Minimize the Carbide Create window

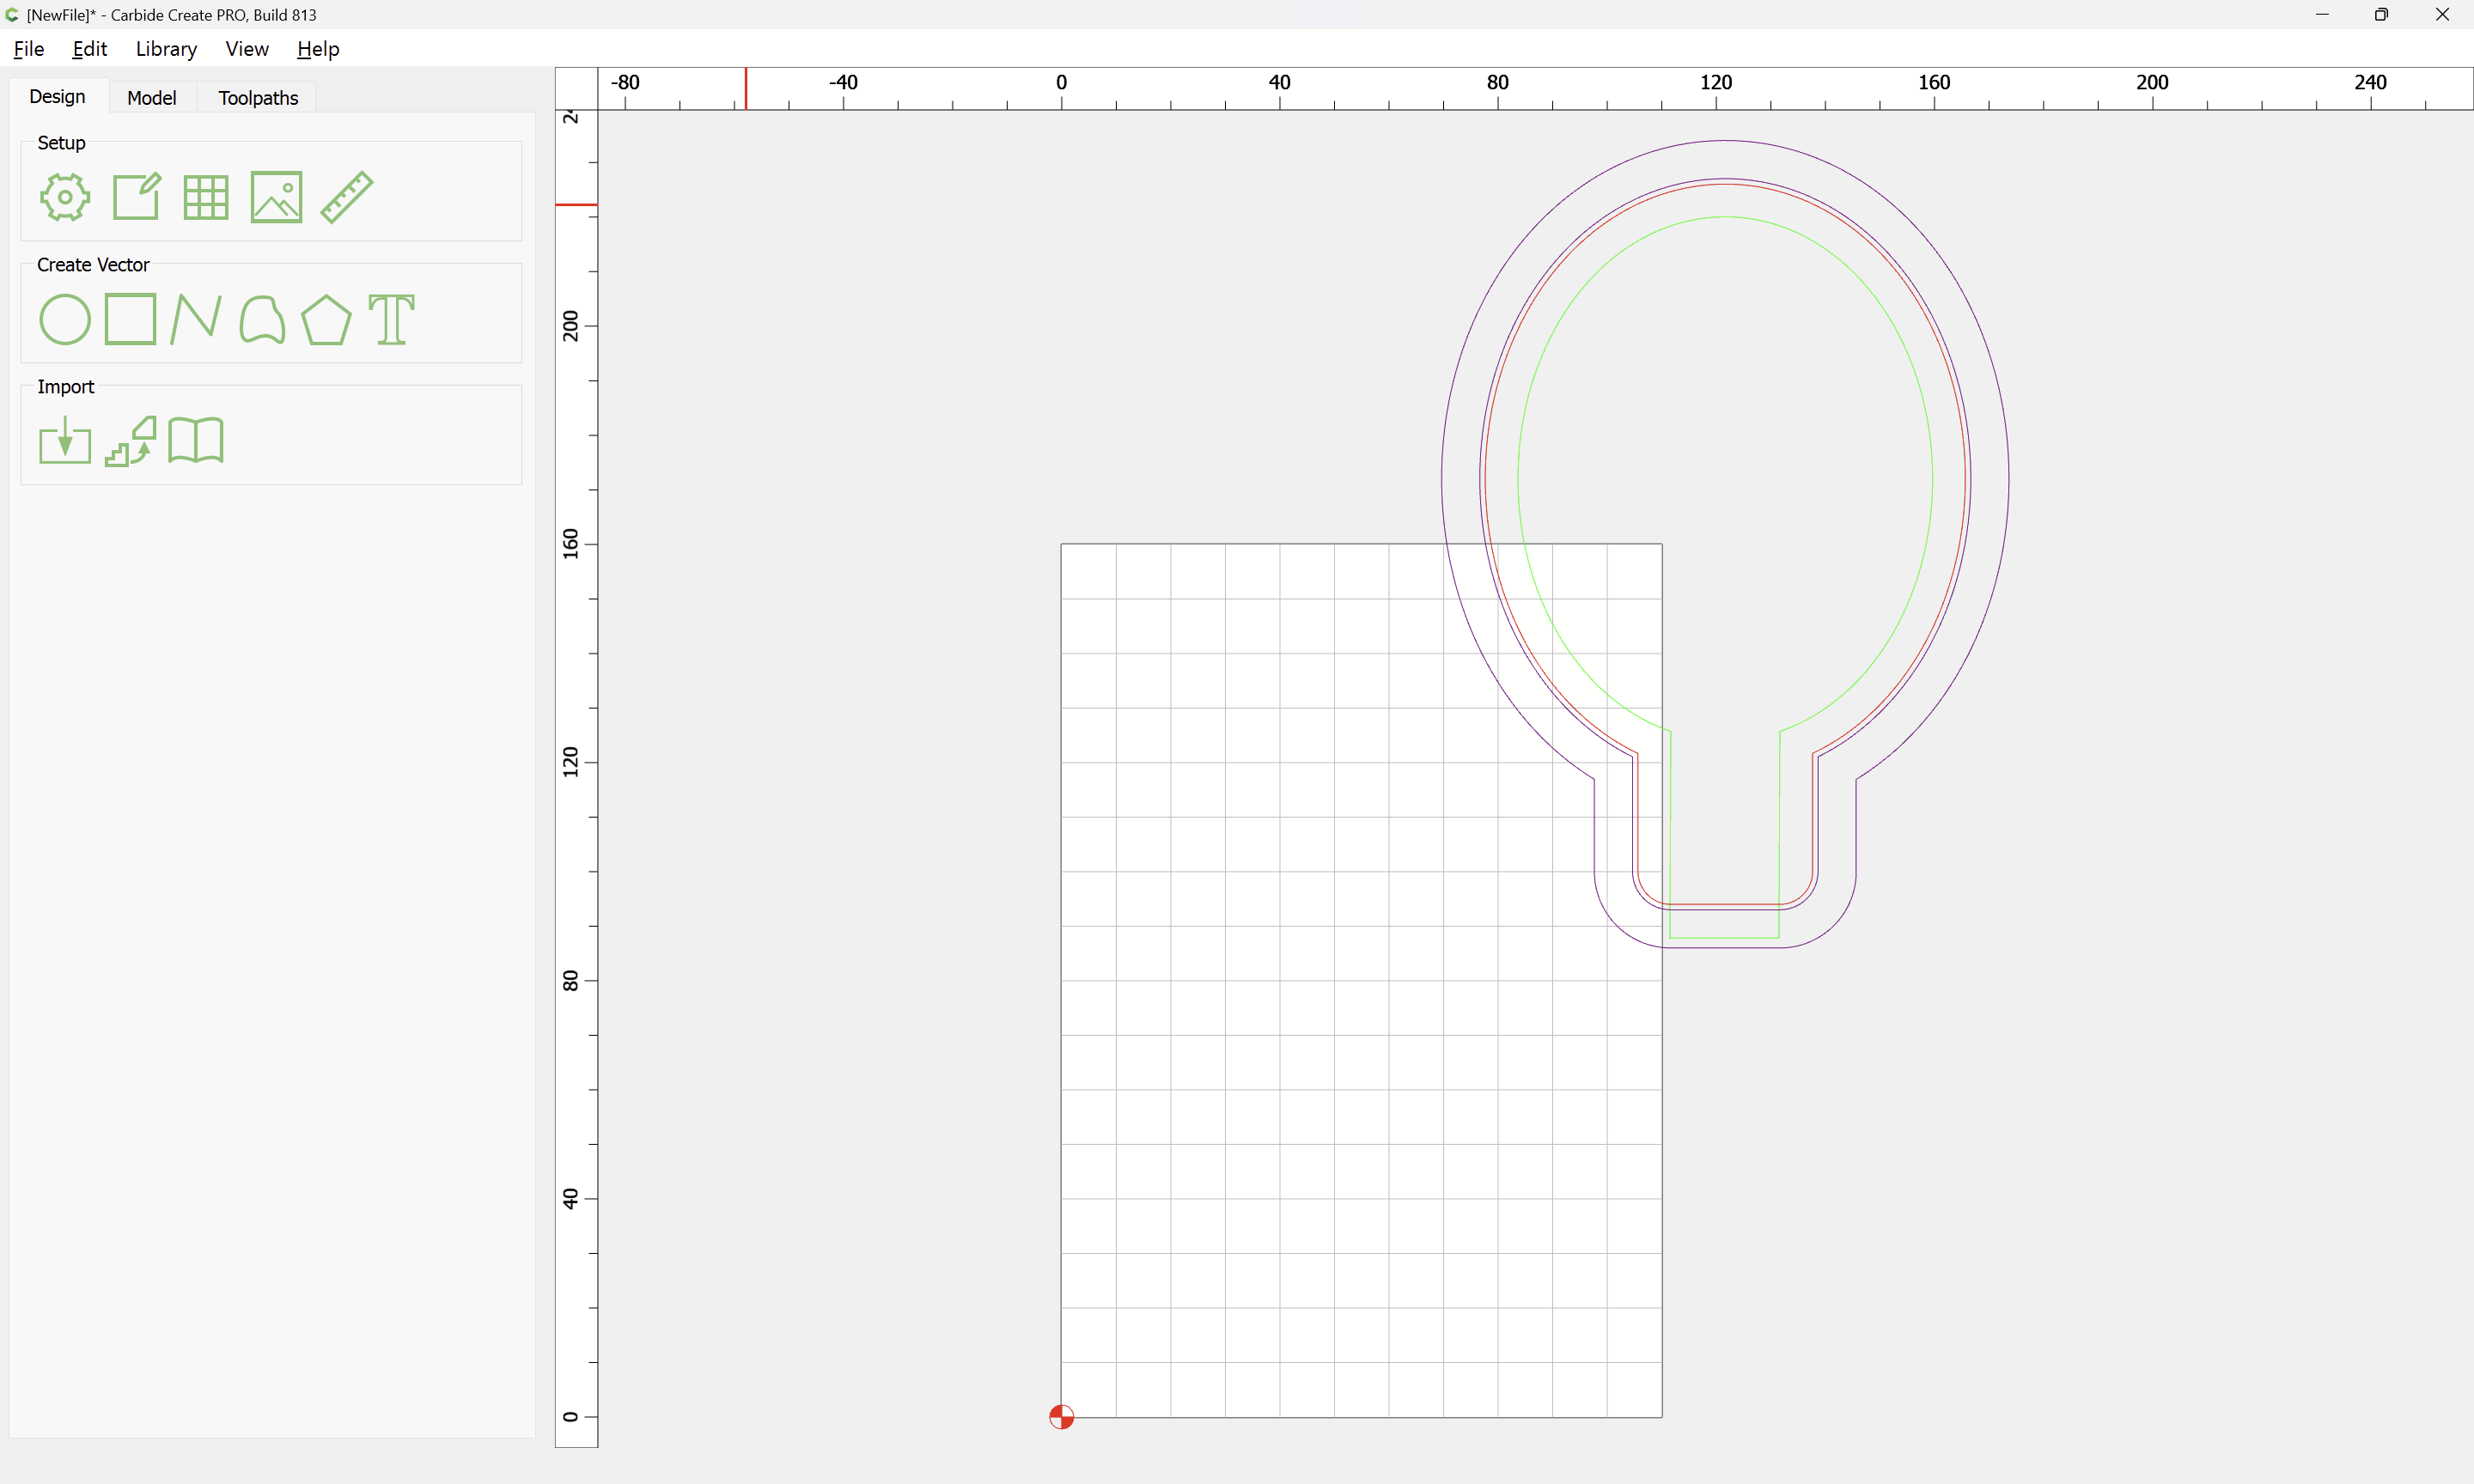click(2322, 14)
